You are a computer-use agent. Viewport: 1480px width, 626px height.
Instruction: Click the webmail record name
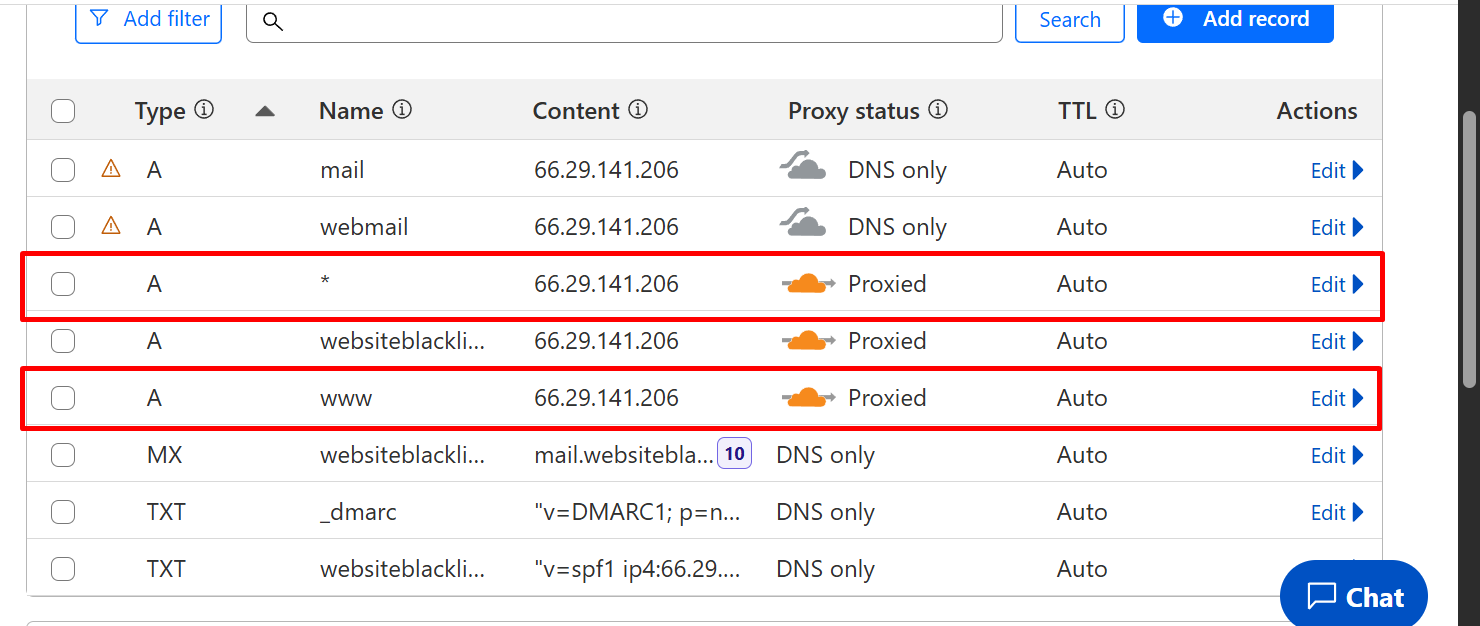[364, 227]
